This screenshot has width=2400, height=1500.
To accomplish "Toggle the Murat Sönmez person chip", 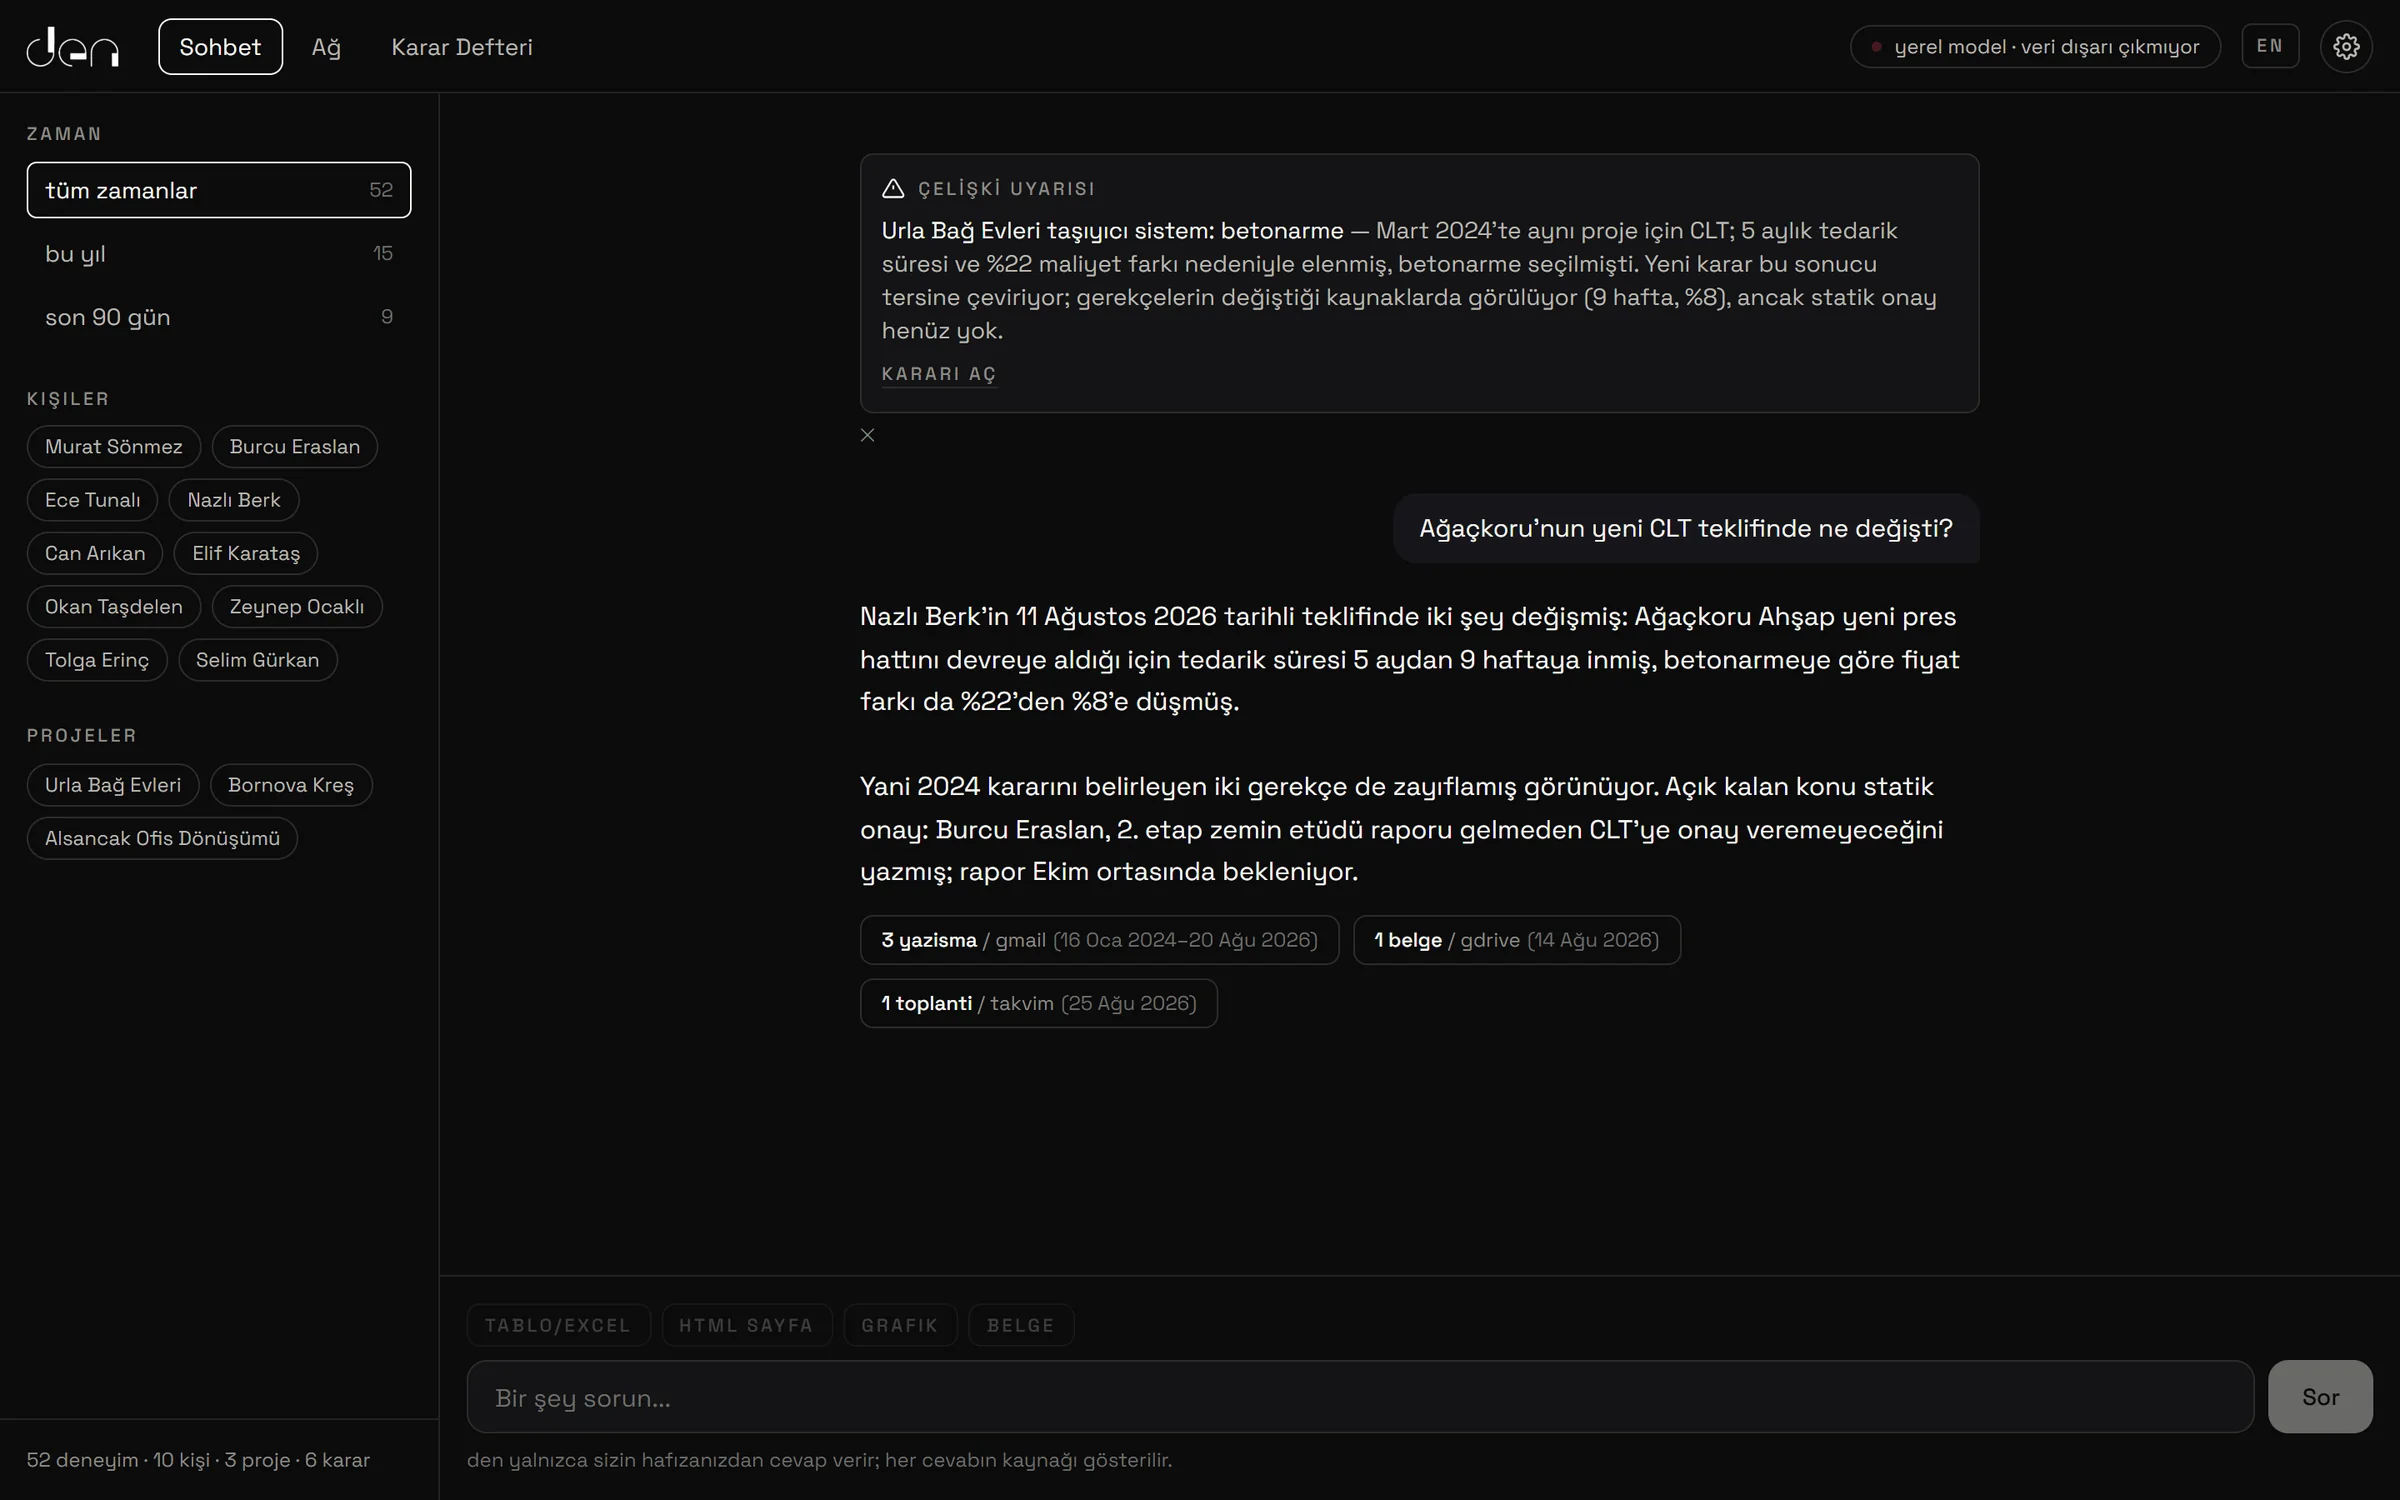I will pyautogui.click(x=114, y=446).
